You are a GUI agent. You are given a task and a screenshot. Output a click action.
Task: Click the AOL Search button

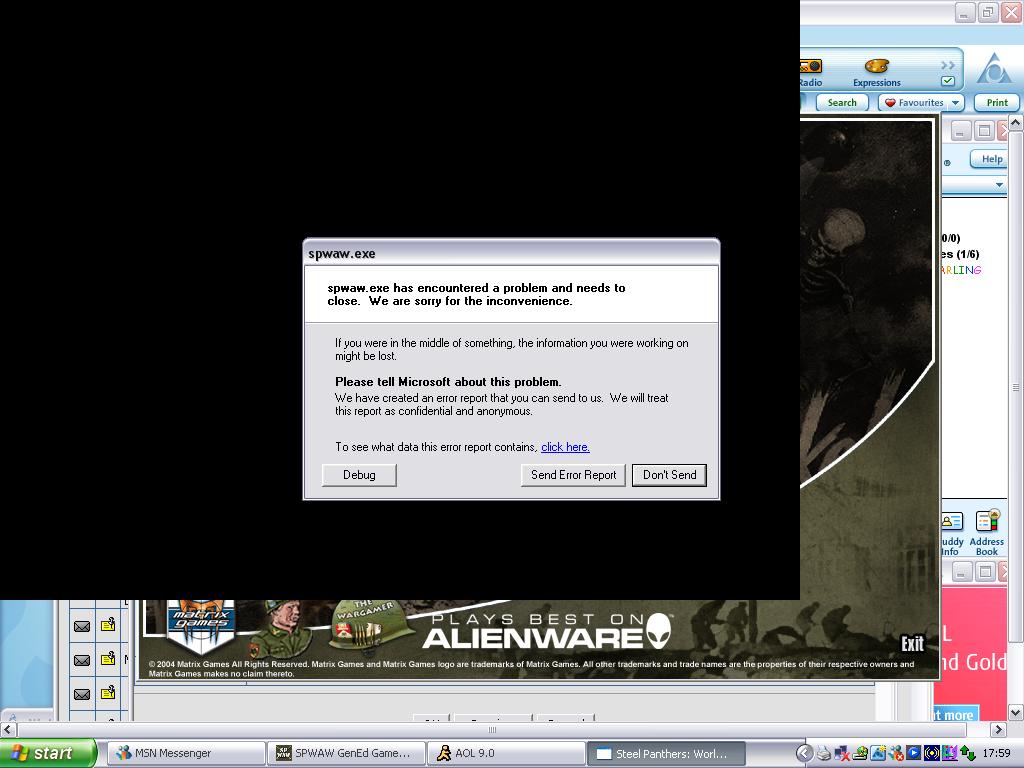pos(841,103)
